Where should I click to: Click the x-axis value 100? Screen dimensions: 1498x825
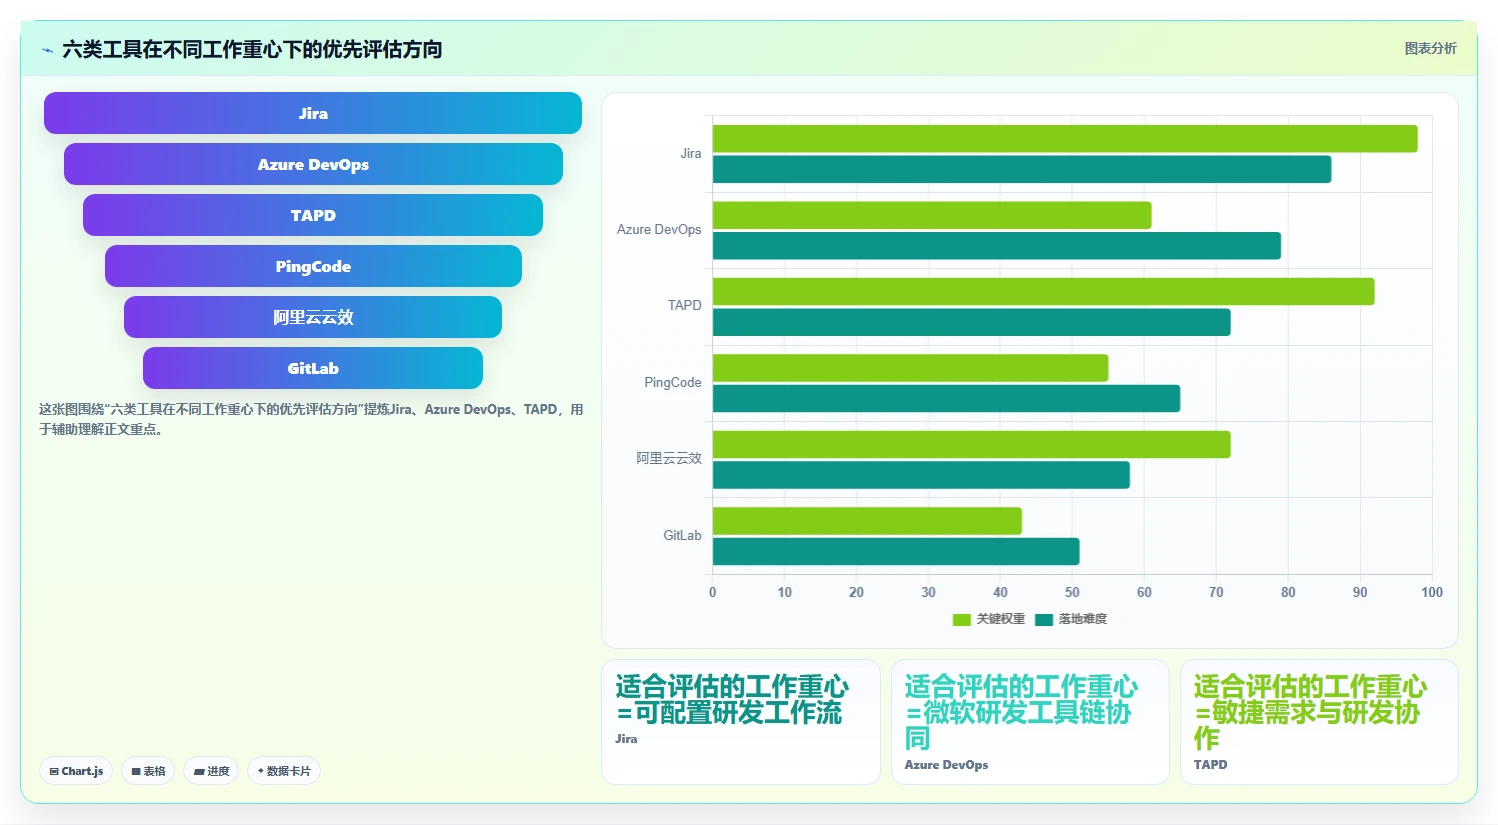coord(1432,593)
